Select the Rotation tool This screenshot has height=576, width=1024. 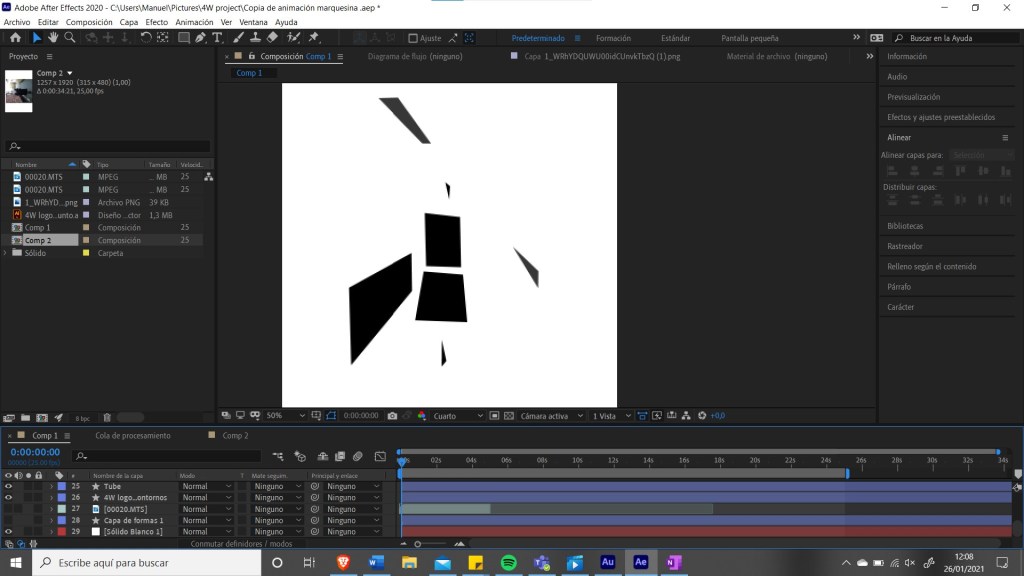(146, 38)
